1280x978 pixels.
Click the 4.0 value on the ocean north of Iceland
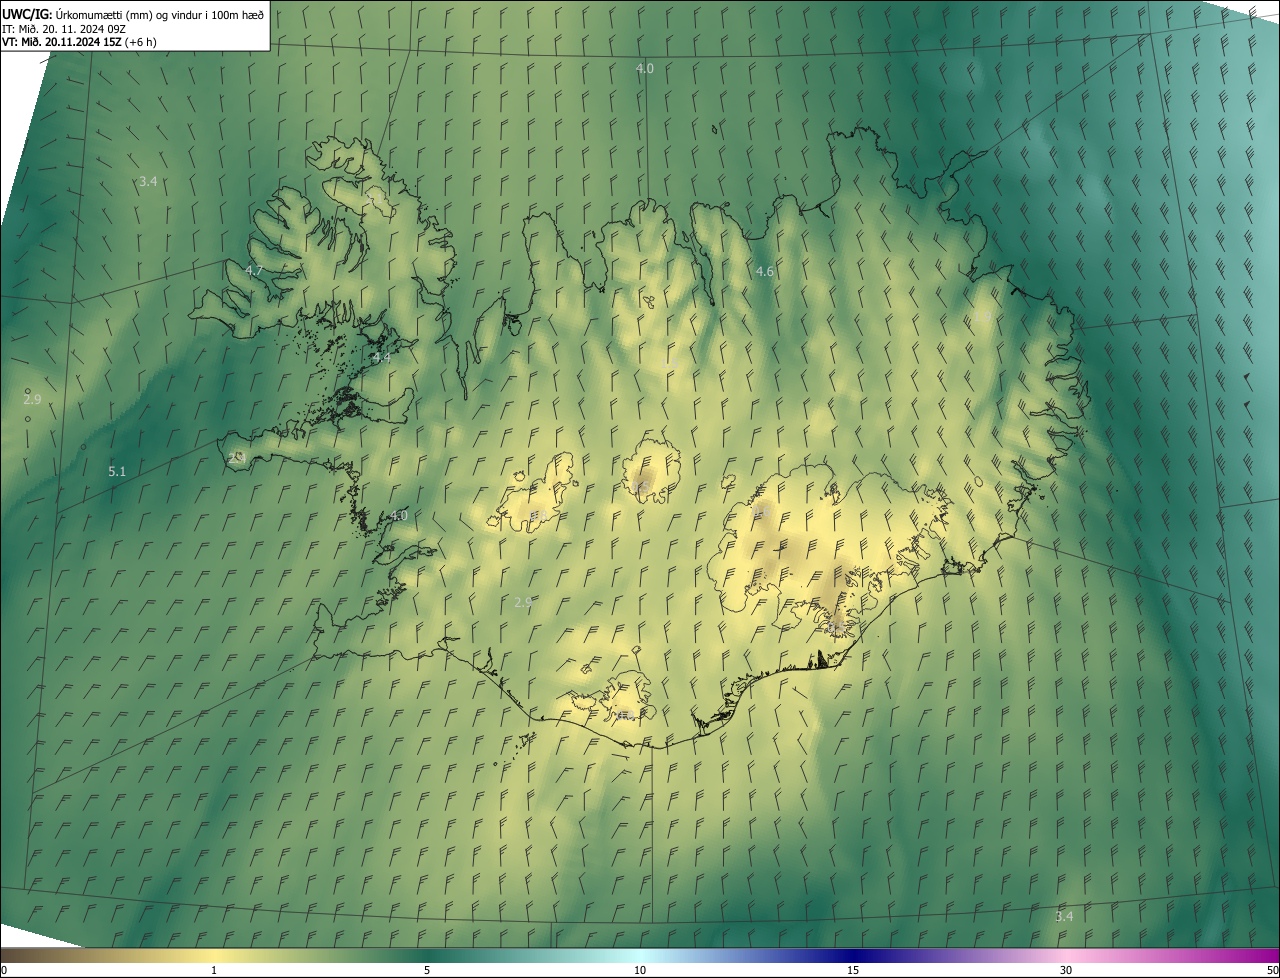[x=645, y=68]
